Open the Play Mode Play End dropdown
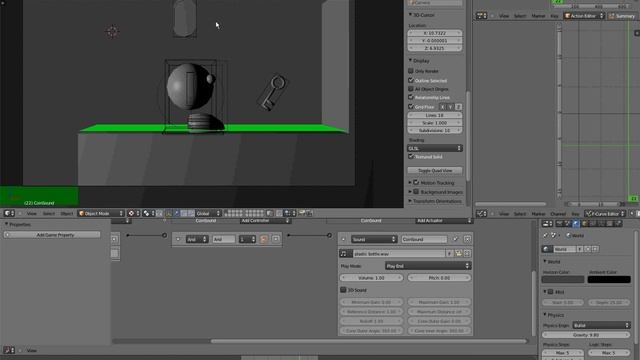 click(428, 266)
